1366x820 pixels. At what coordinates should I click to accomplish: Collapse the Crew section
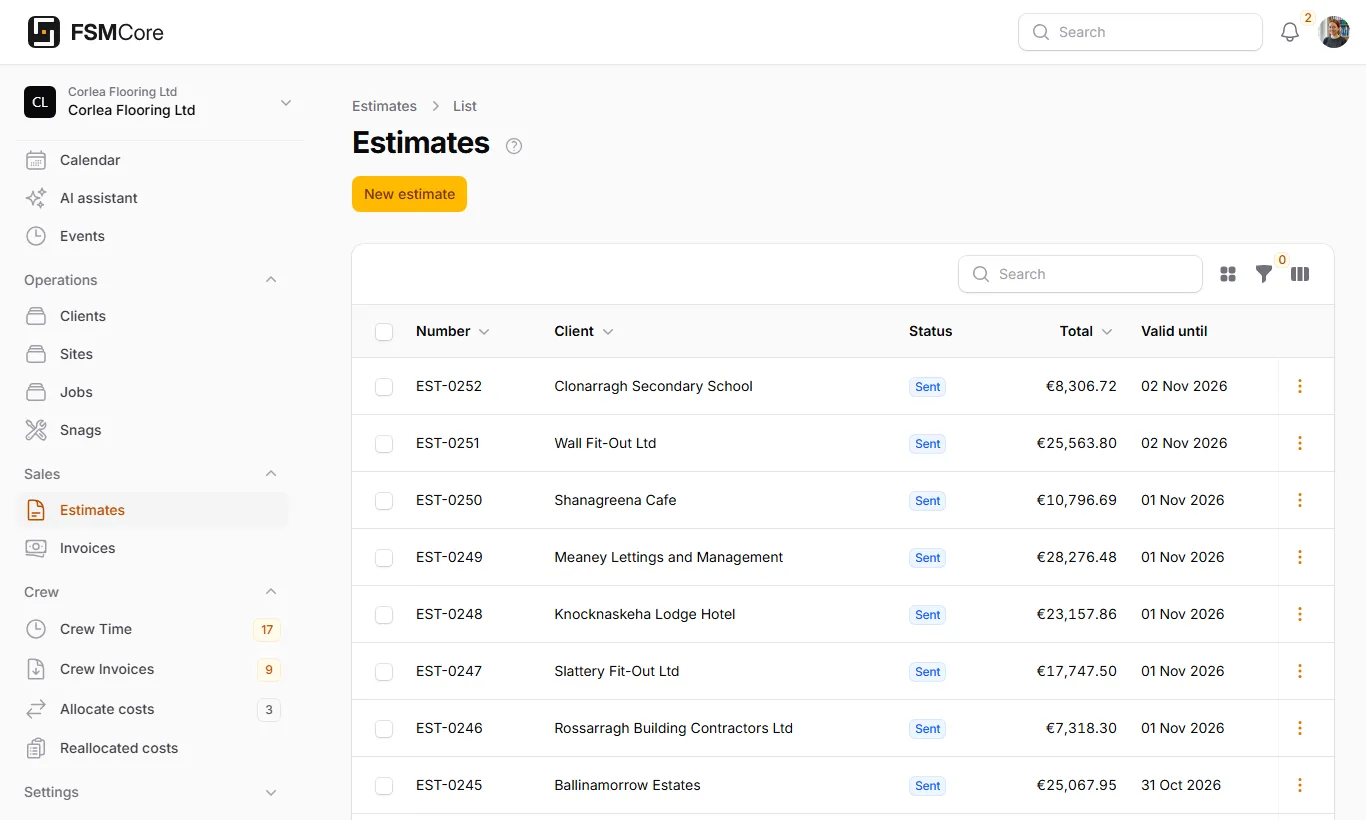271,592
